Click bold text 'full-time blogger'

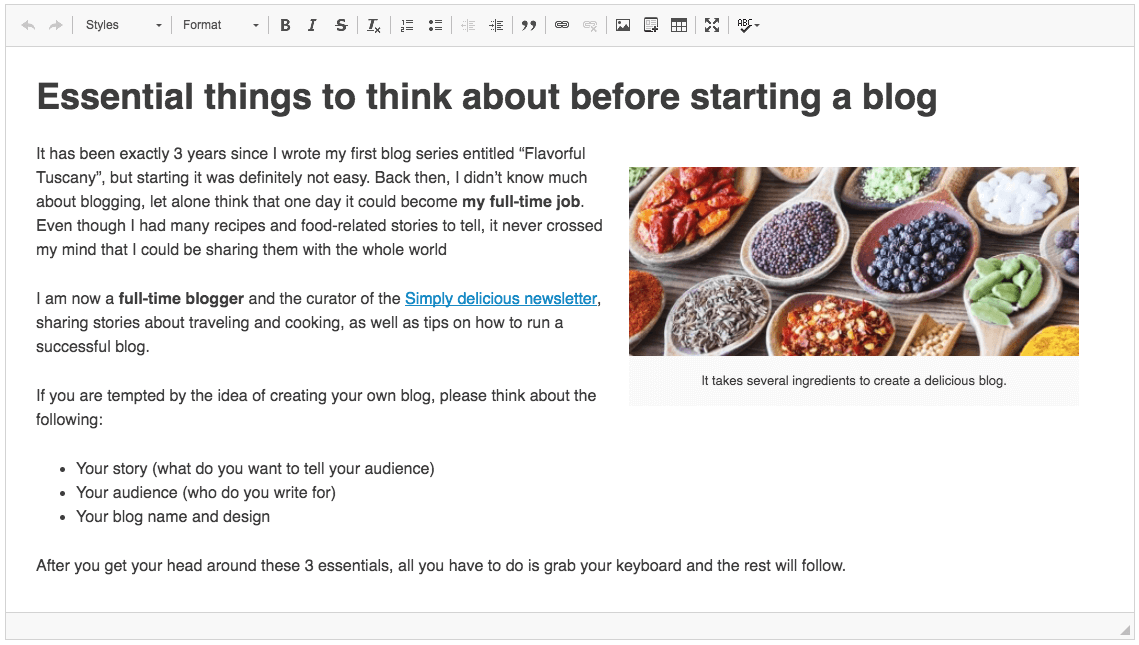coord(181,299)
